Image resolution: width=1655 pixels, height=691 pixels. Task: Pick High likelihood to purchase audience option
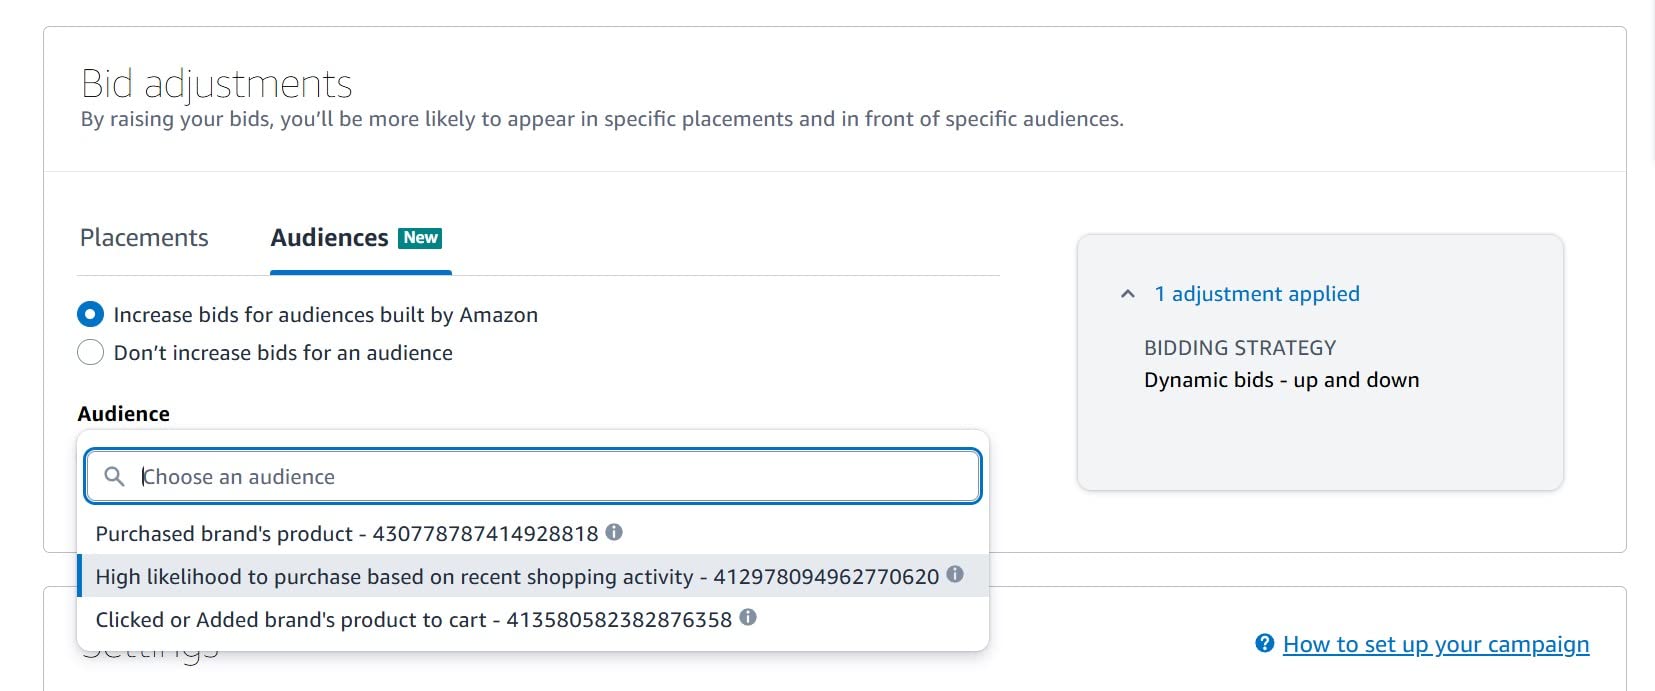pos(517,577)
